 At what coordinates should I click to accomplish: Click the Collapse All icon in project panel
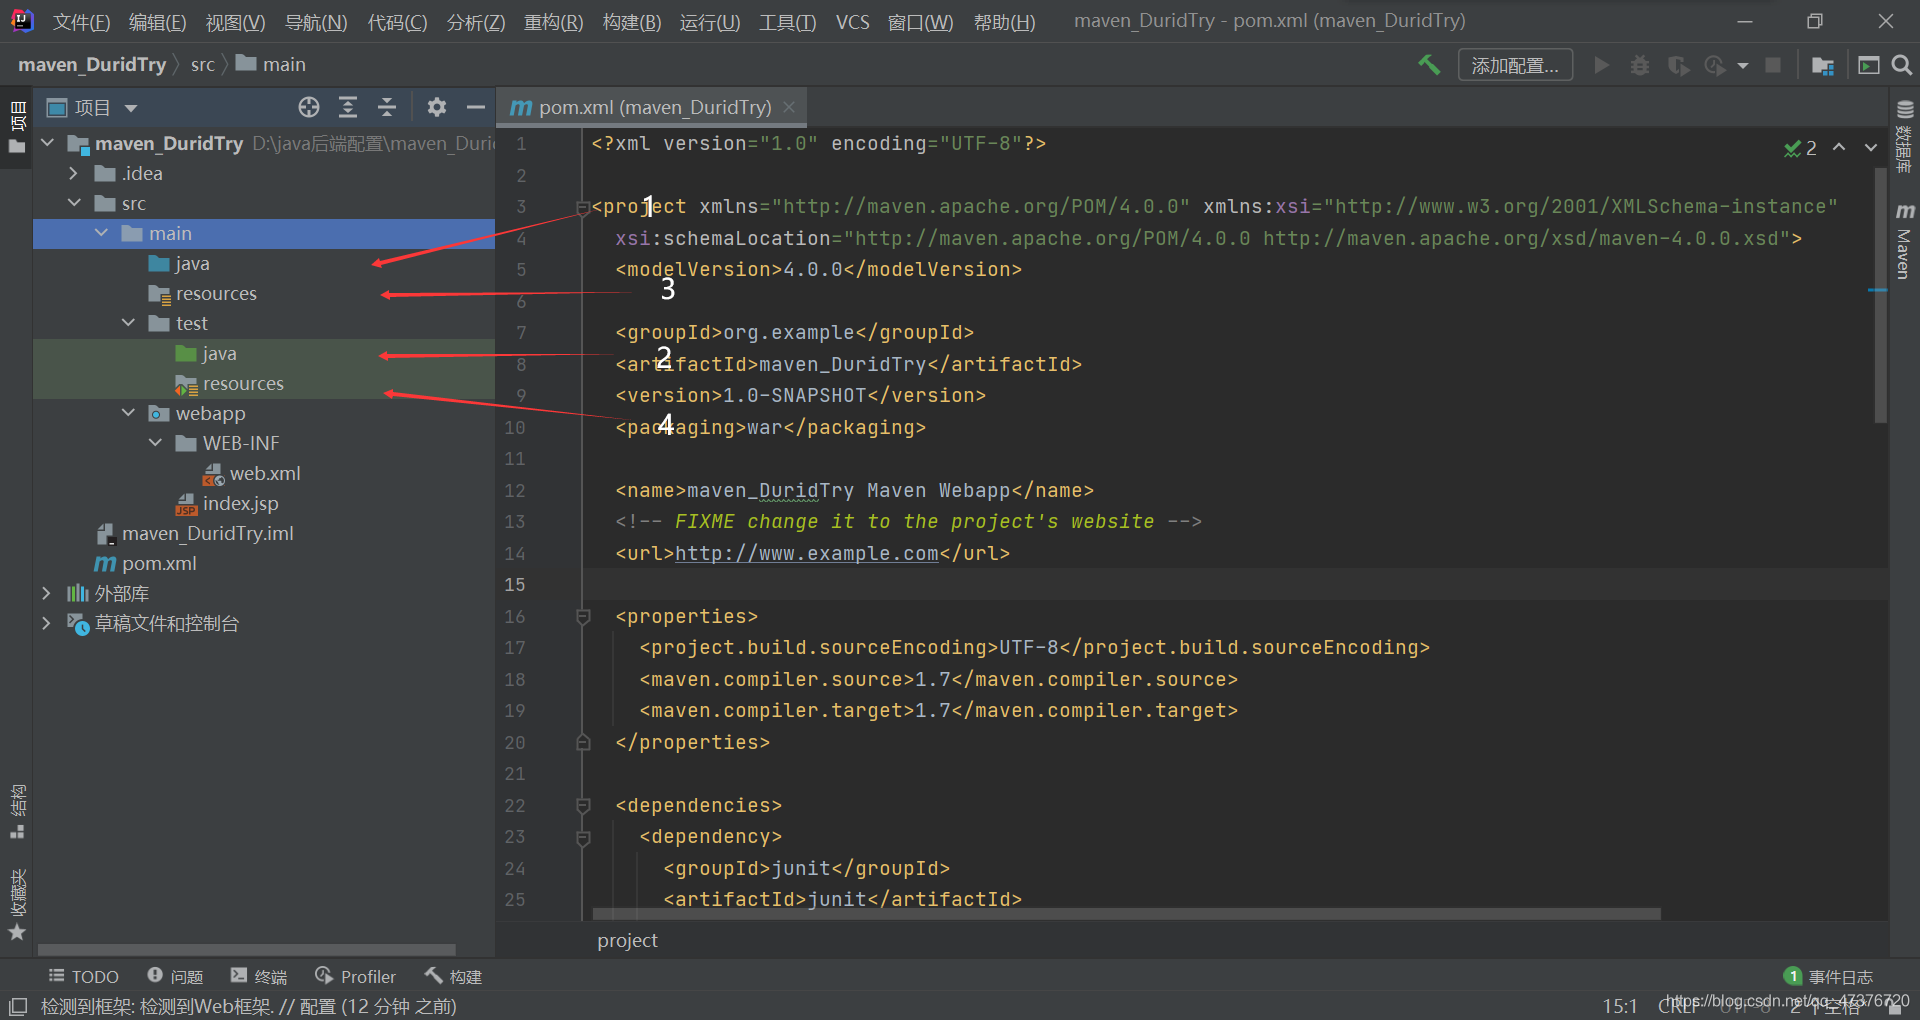click(387, 107)
